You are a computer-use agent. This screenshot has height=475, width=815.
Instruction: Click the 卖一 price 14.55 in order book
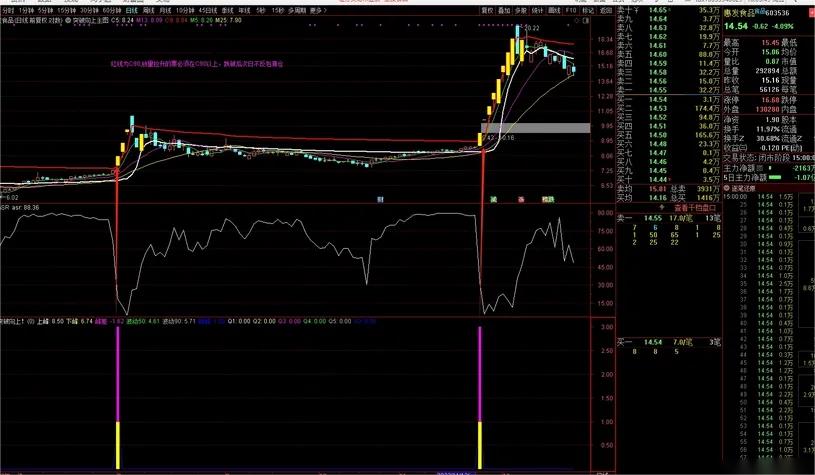click(658, 89)
